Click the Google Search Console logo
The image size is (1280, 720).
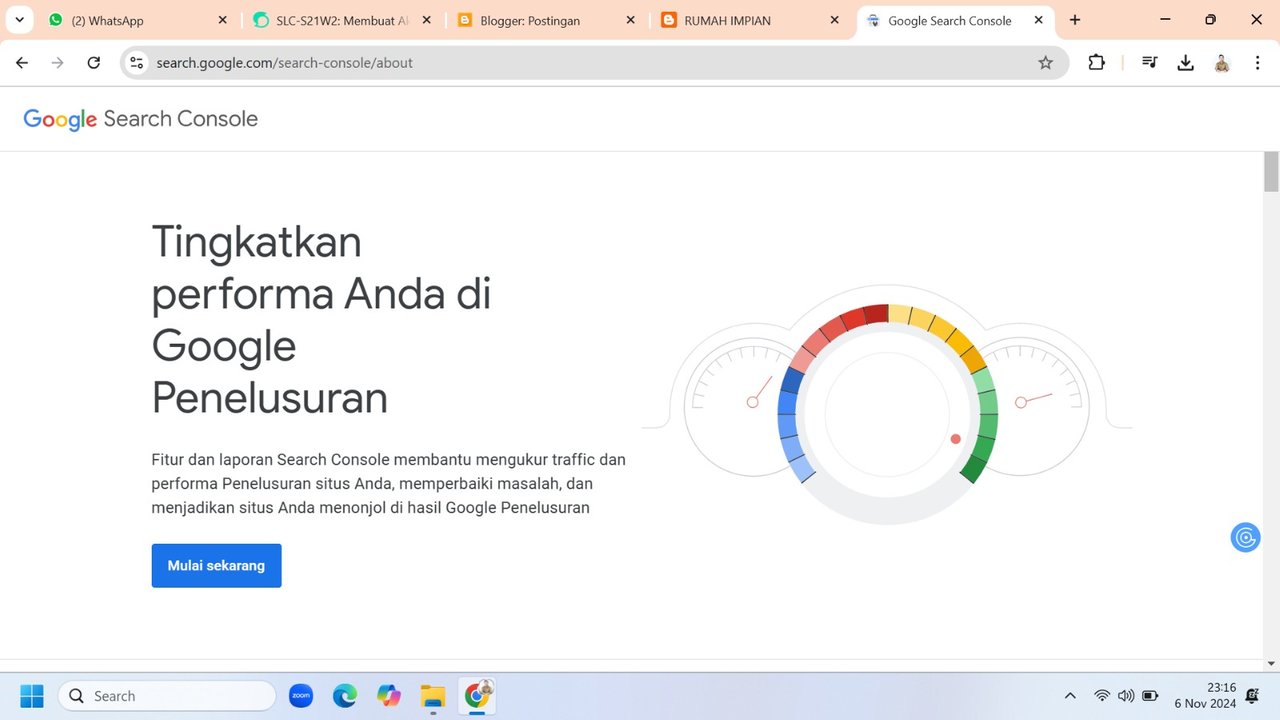(141, 119)
